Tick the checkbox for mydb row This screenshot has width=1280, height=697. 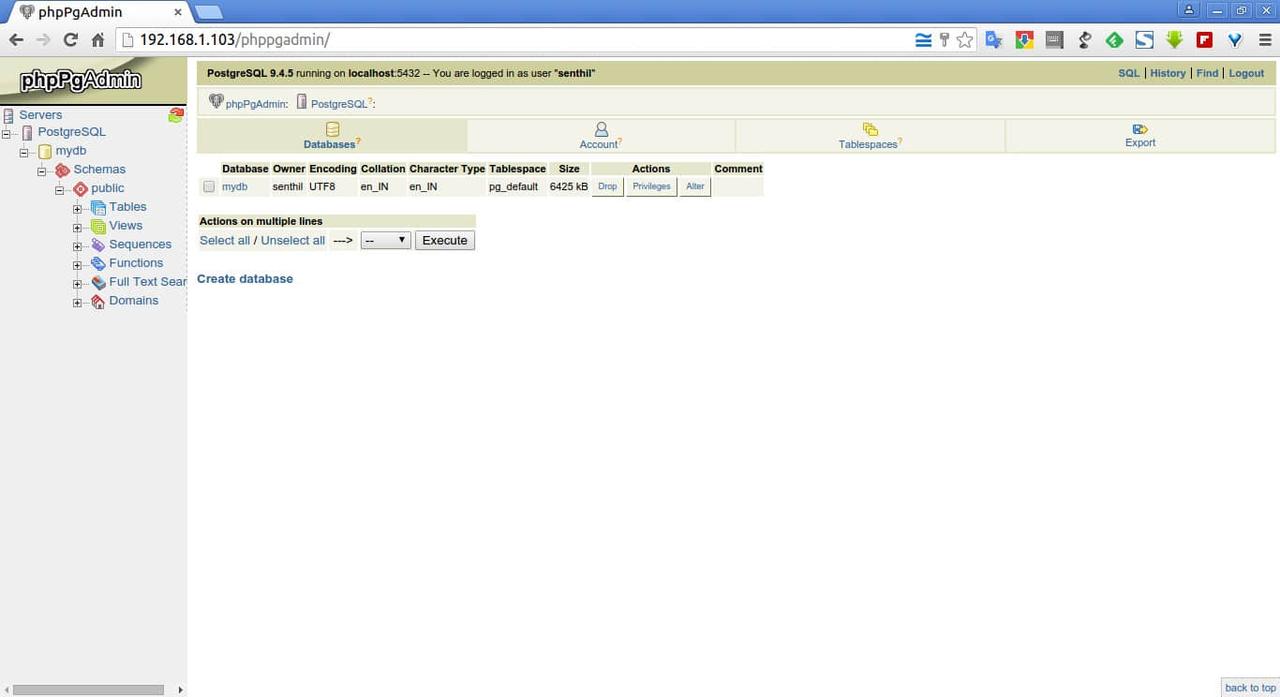pos(209,187)
